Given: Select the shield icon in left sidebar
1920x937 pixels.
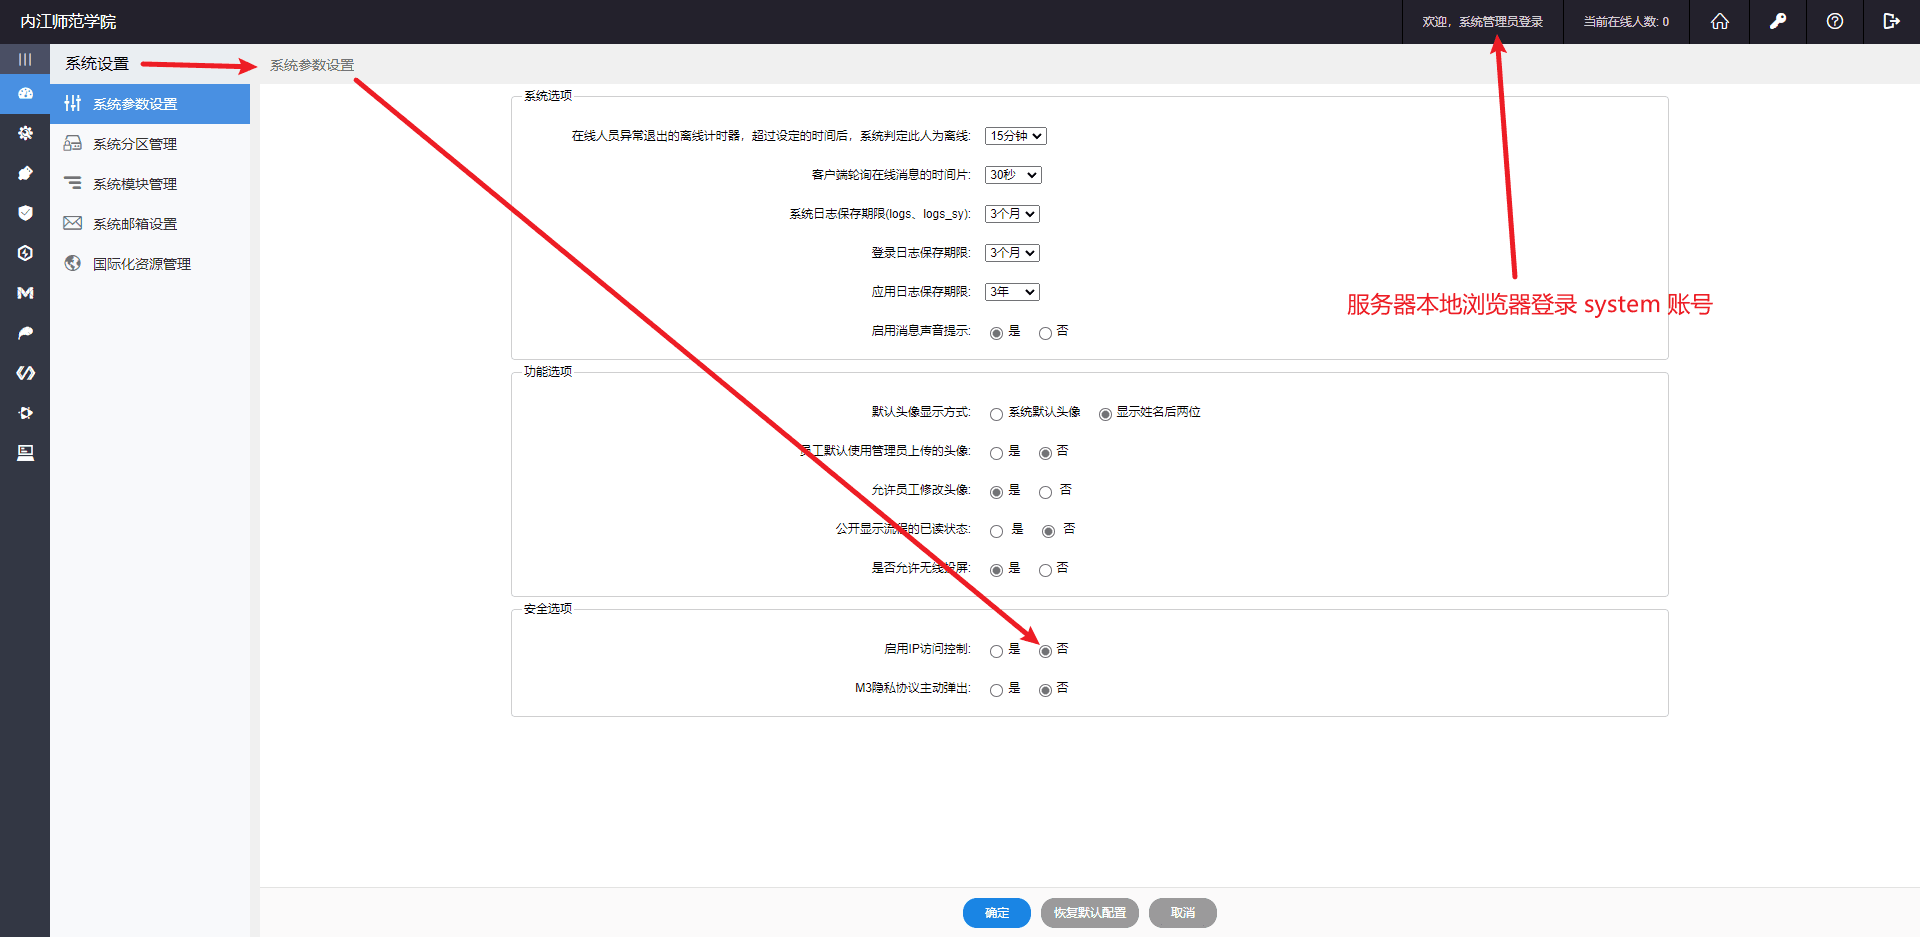Looking at the screenshot, I should coord(25,213).
